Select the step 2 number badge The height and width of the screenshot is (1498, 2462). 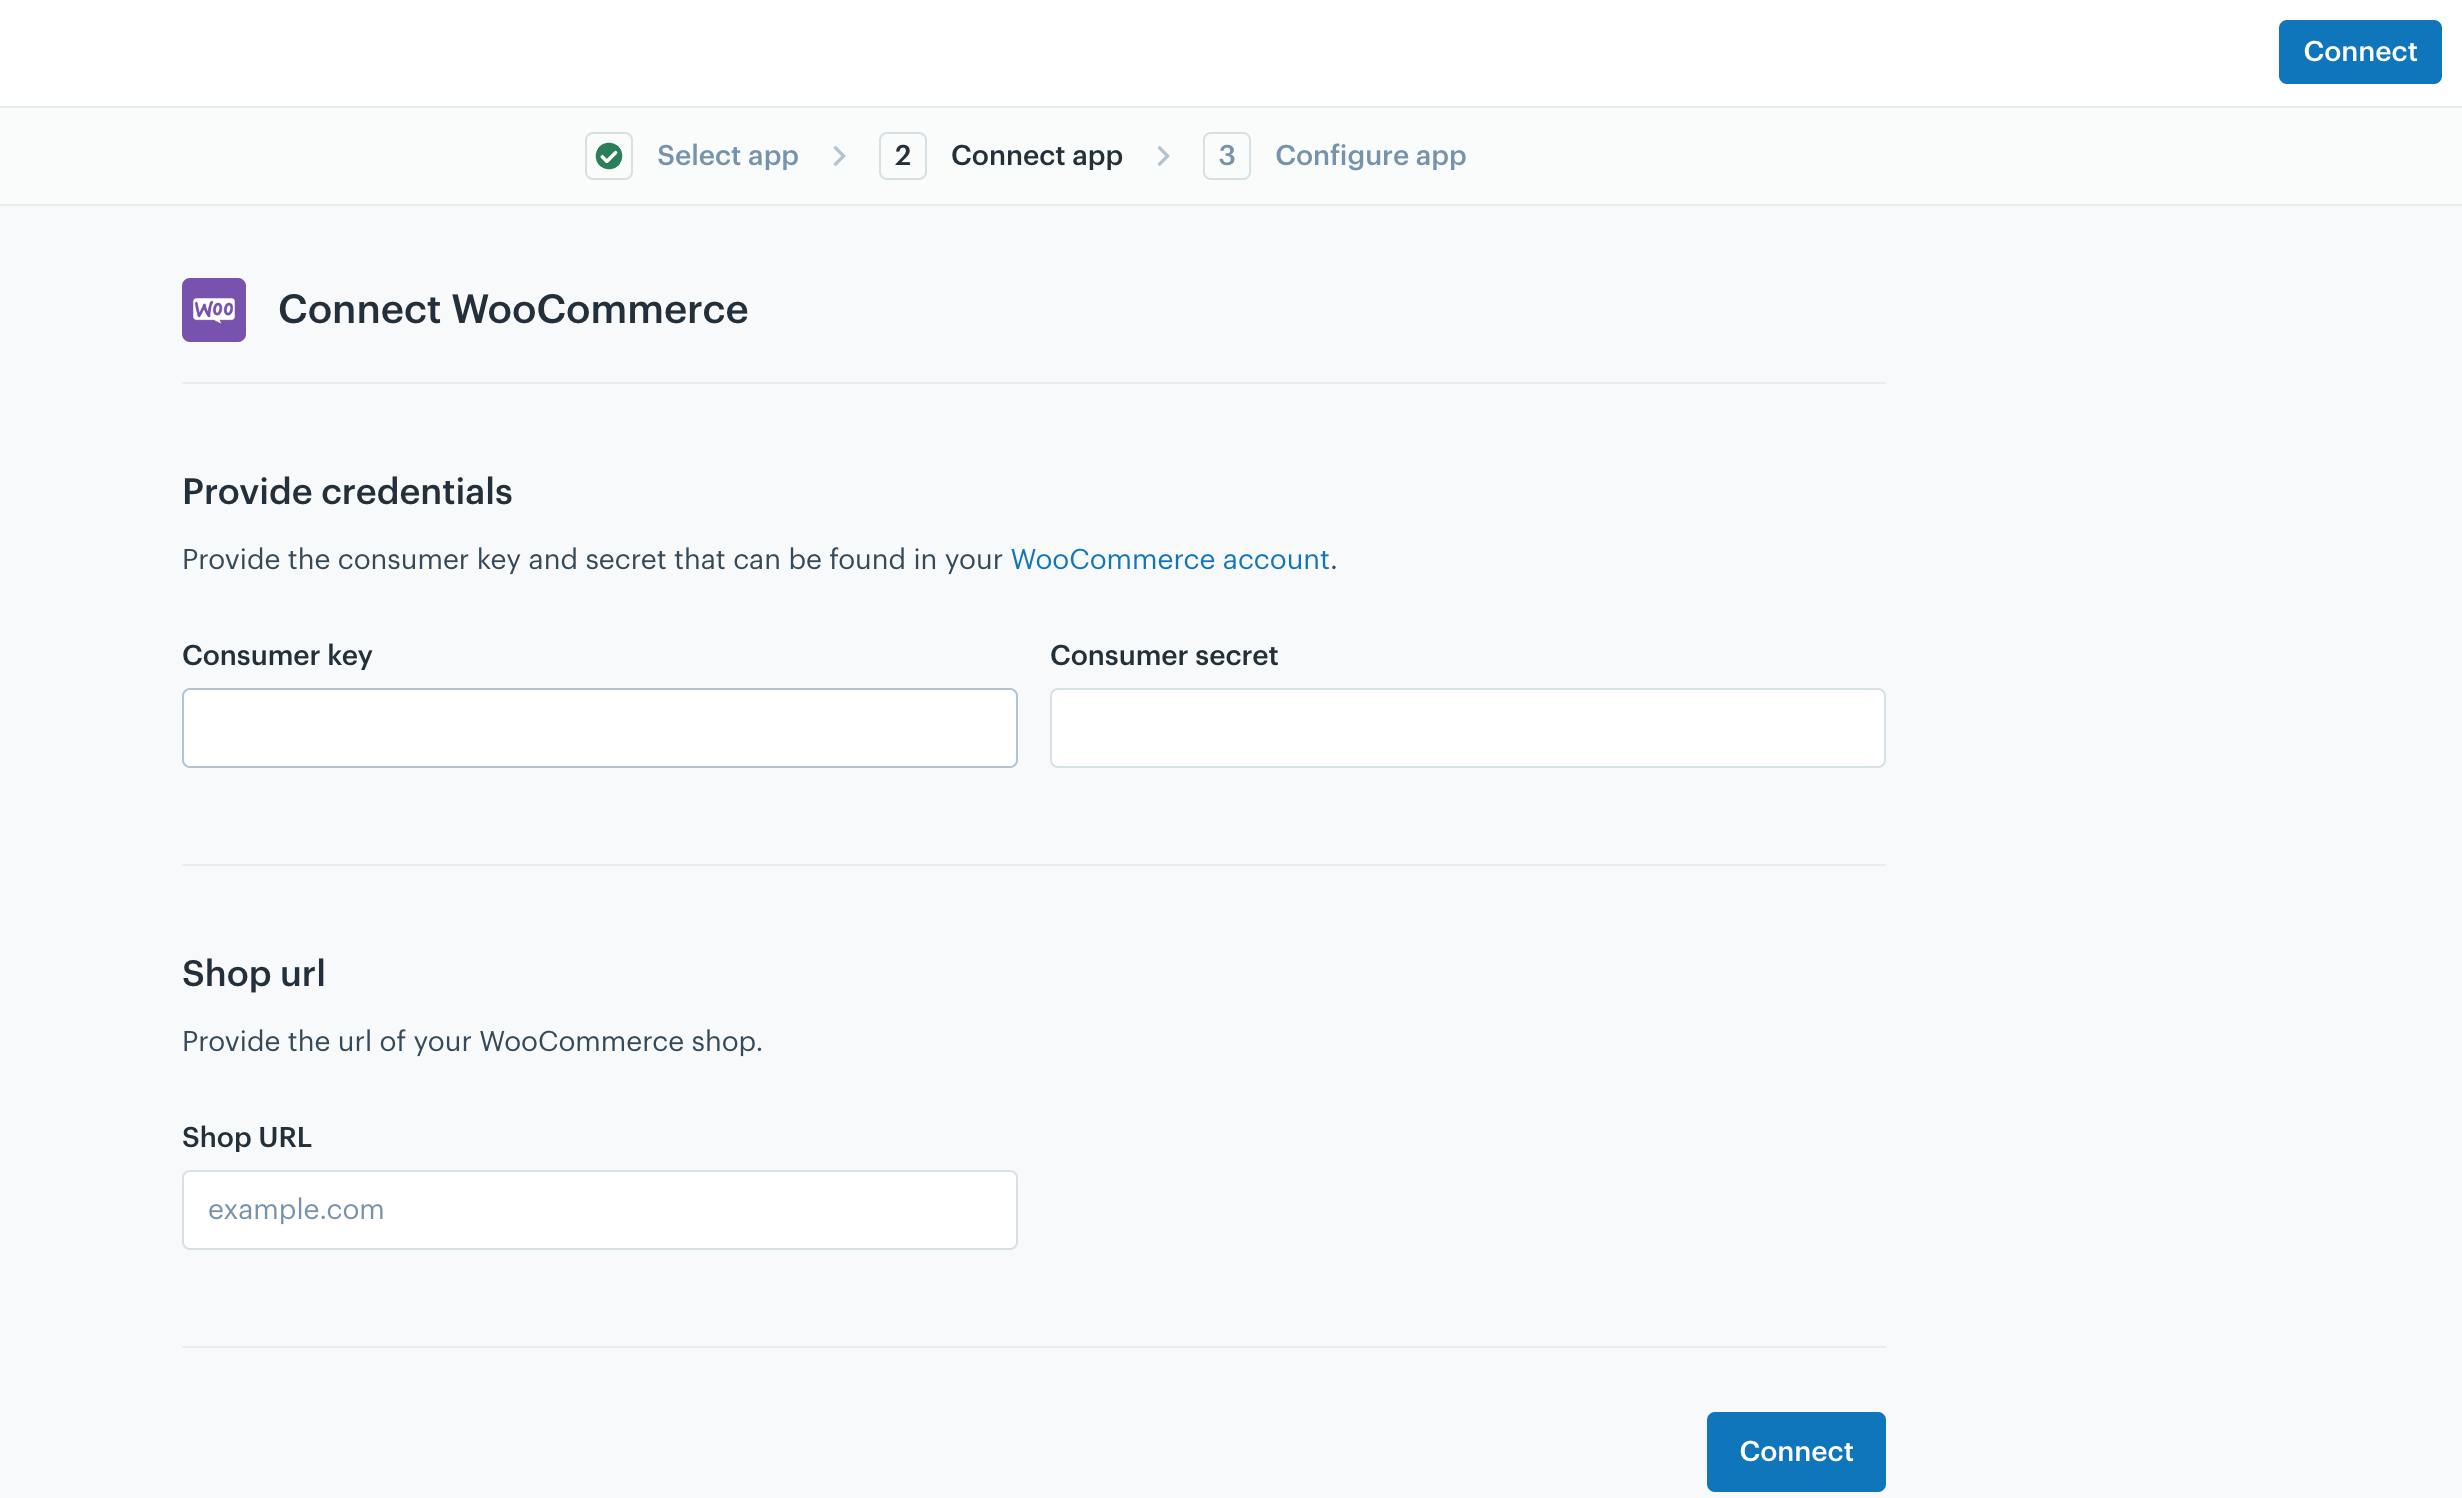click(x=903, y=156)
